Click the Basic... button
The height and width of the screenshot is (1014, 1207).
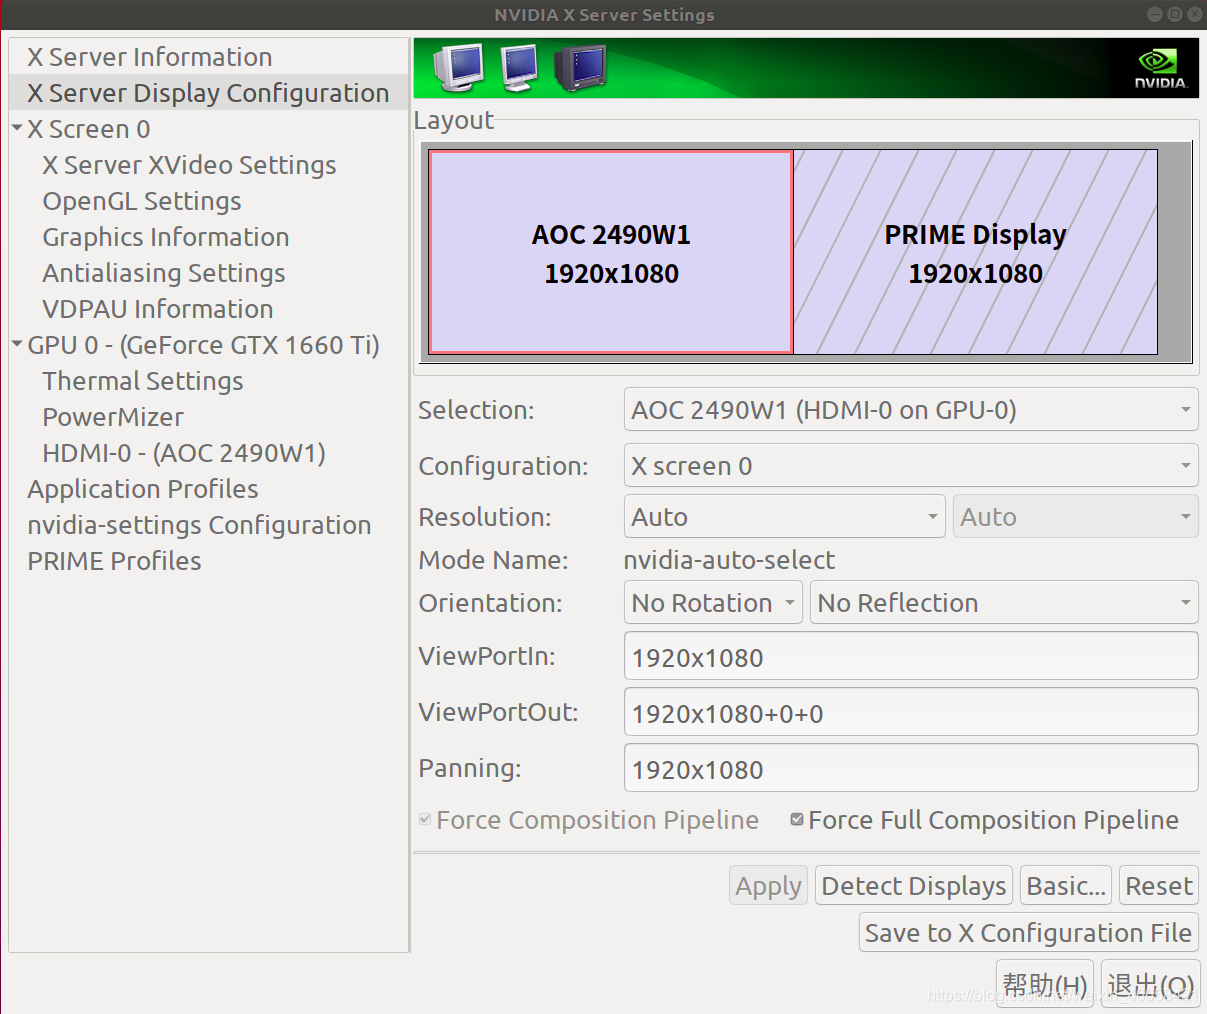1066,886
